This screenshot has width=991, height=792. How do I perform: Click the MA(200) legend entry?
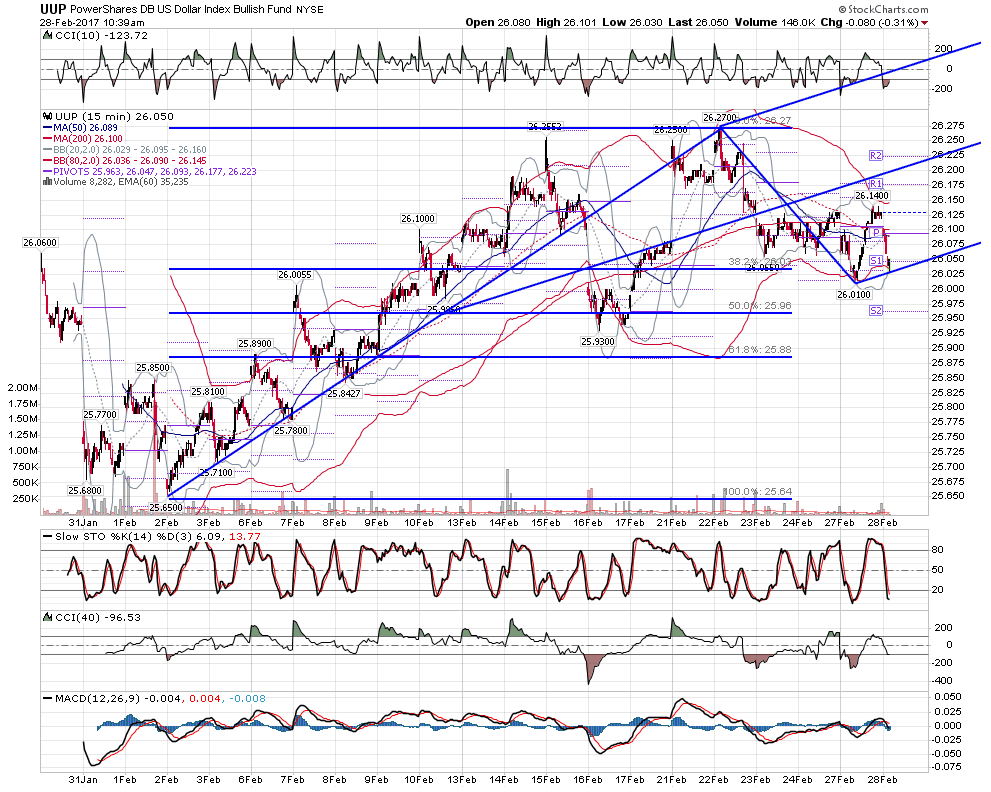click(x=83, y=138)
